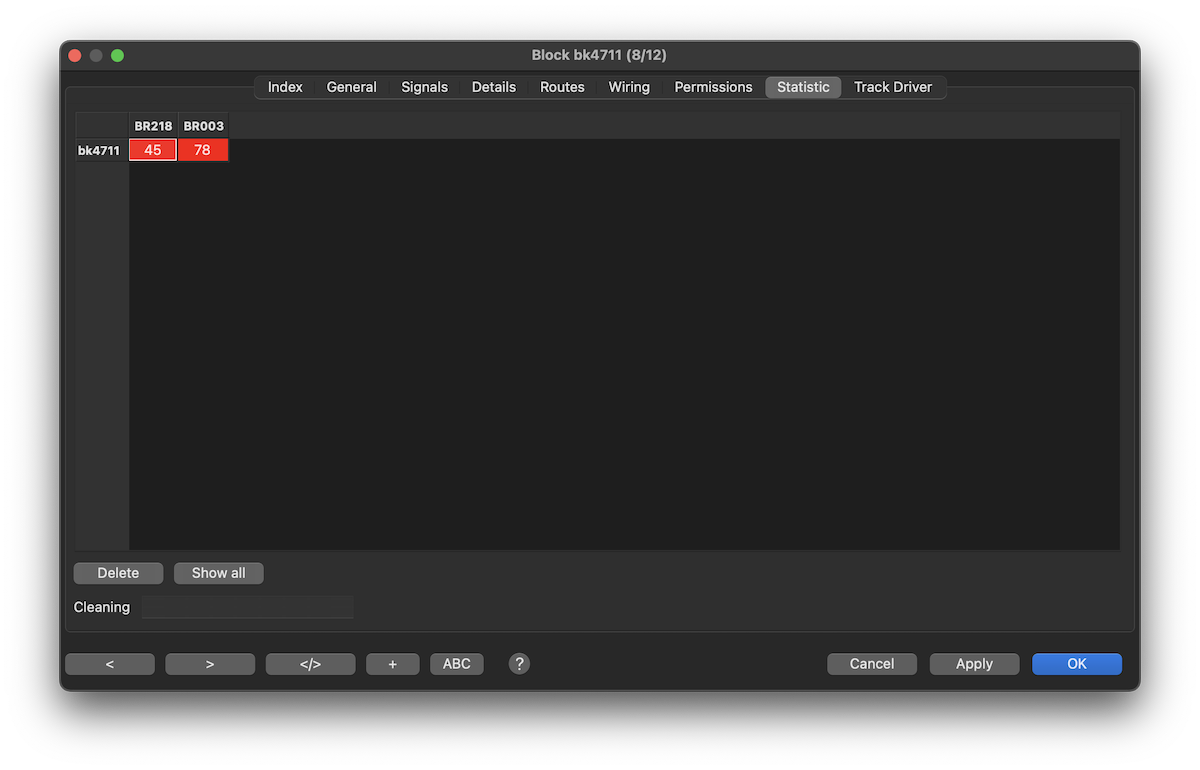Click the Apply button
The image size is (1200, 770).
click(x=974, y=664)
